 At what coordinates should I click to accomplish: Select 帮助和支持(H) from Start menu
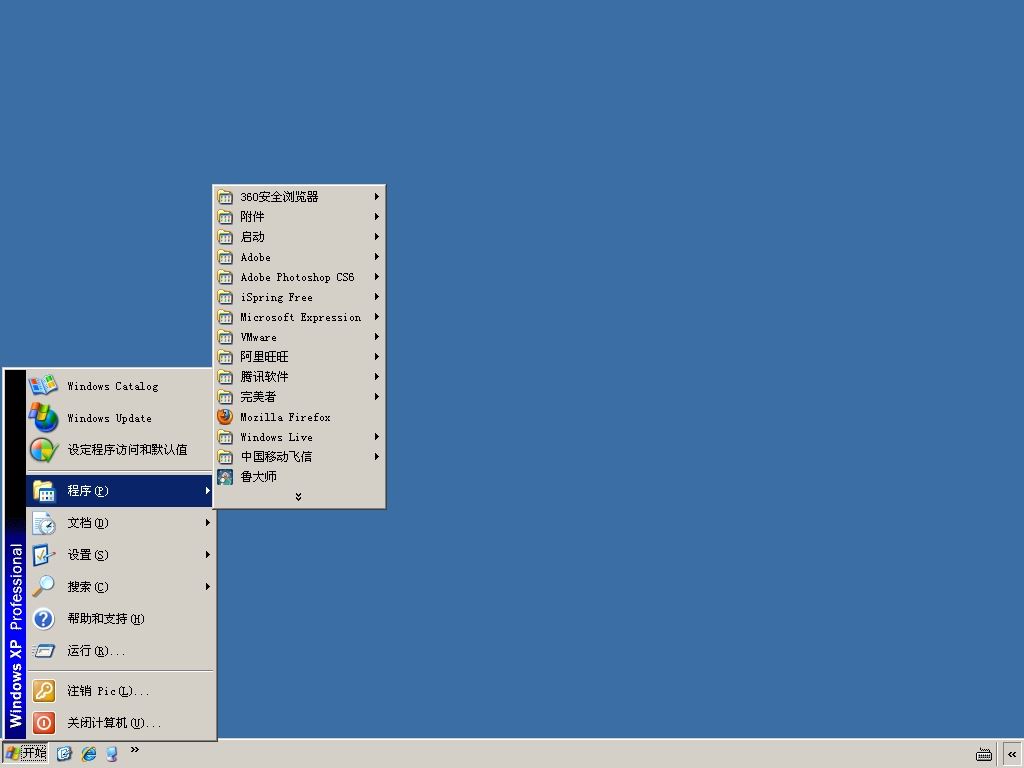pyautogui.click(x=120, y=618)
